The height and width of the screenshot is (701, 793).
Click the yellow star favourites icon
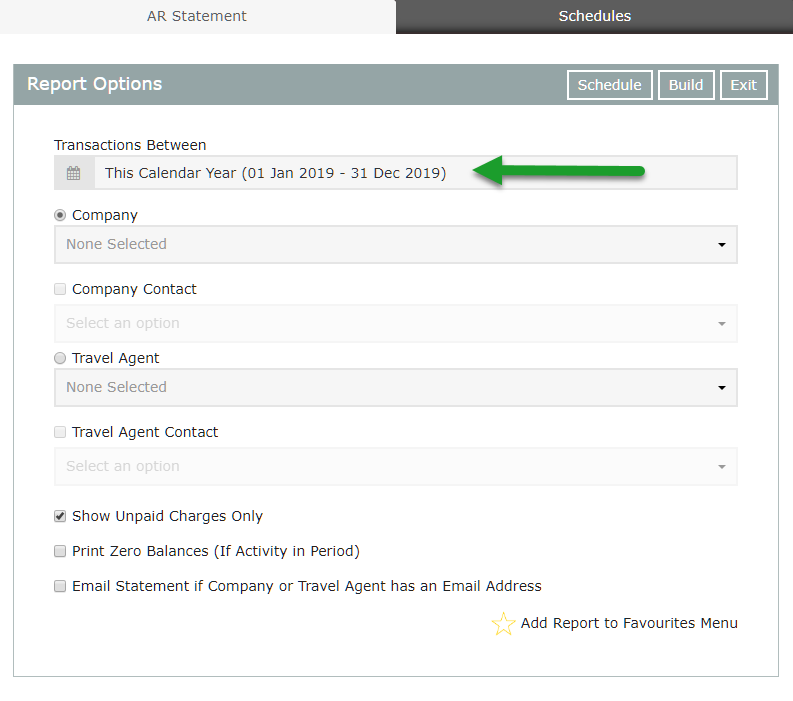503,623
